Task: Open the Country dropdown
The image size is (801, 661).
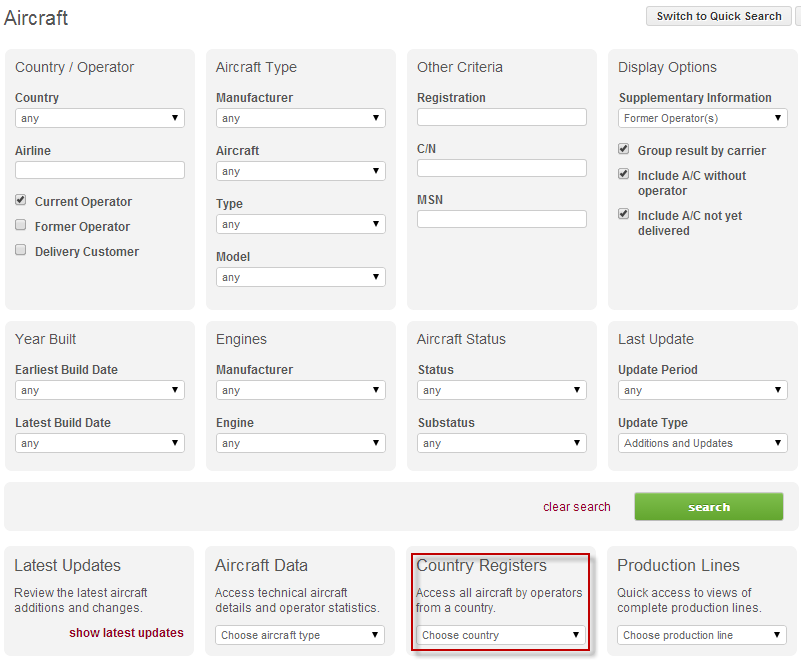Action: 100,118
